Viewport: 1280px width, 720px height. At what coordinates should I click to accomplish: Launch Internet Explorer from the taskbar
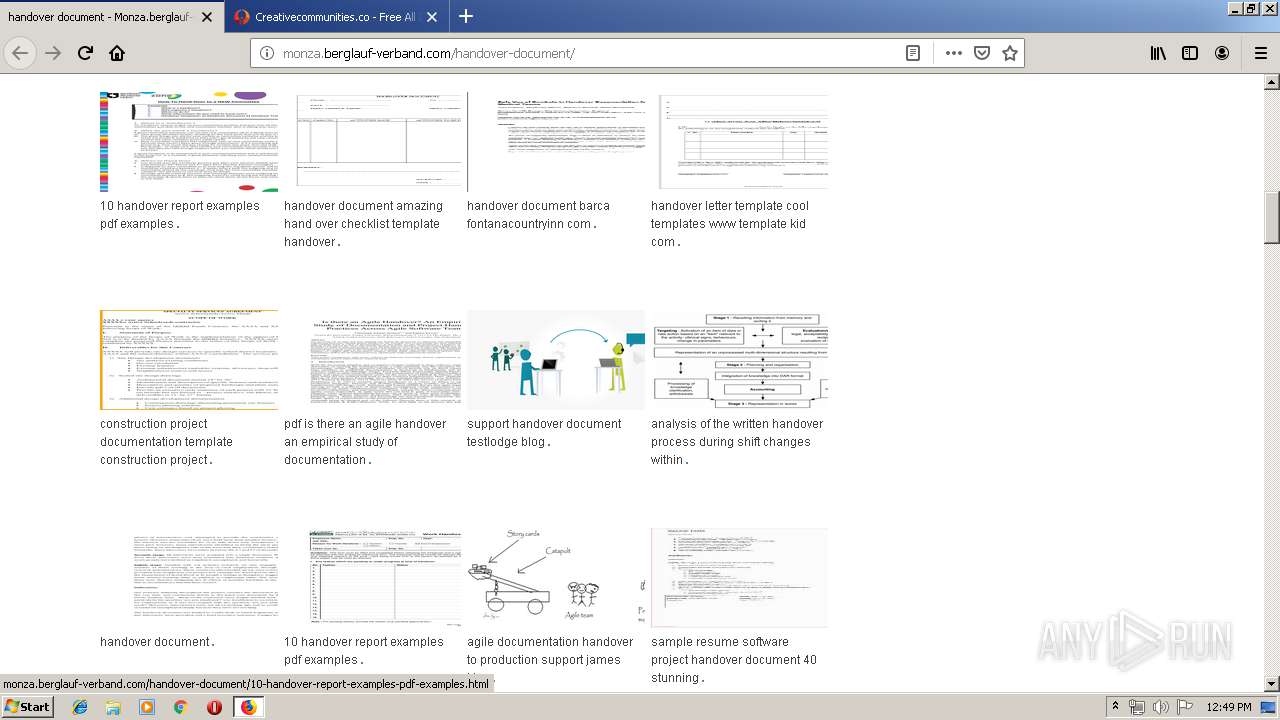80,707
